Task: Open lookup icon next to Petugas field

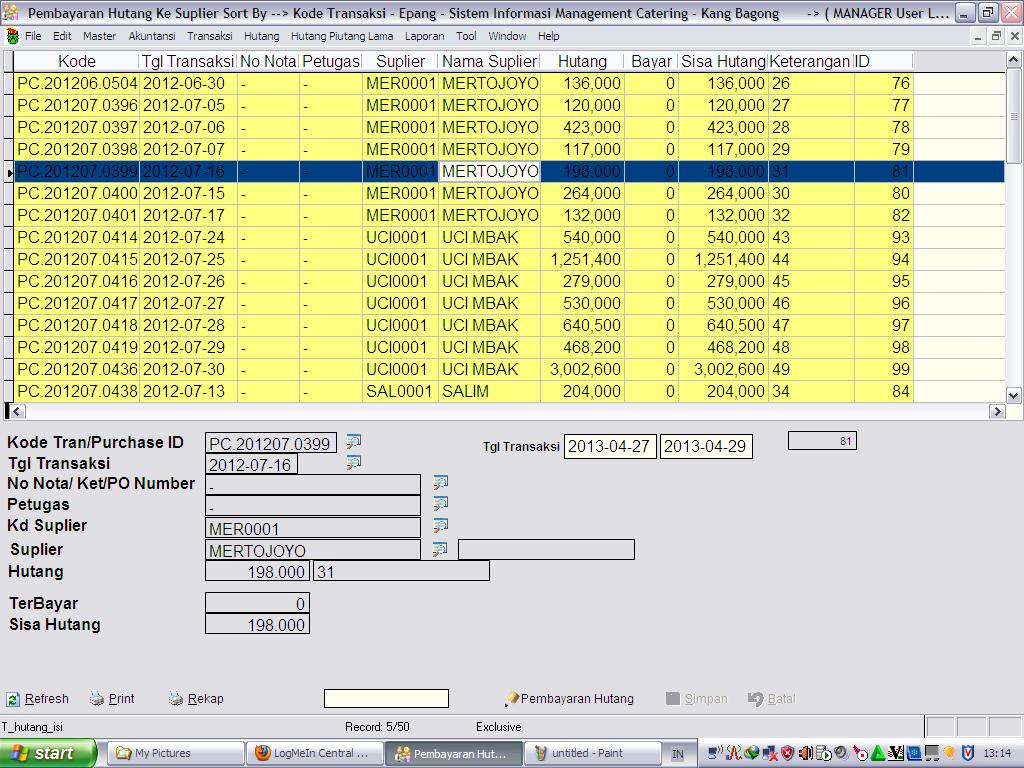Action: 440,504
